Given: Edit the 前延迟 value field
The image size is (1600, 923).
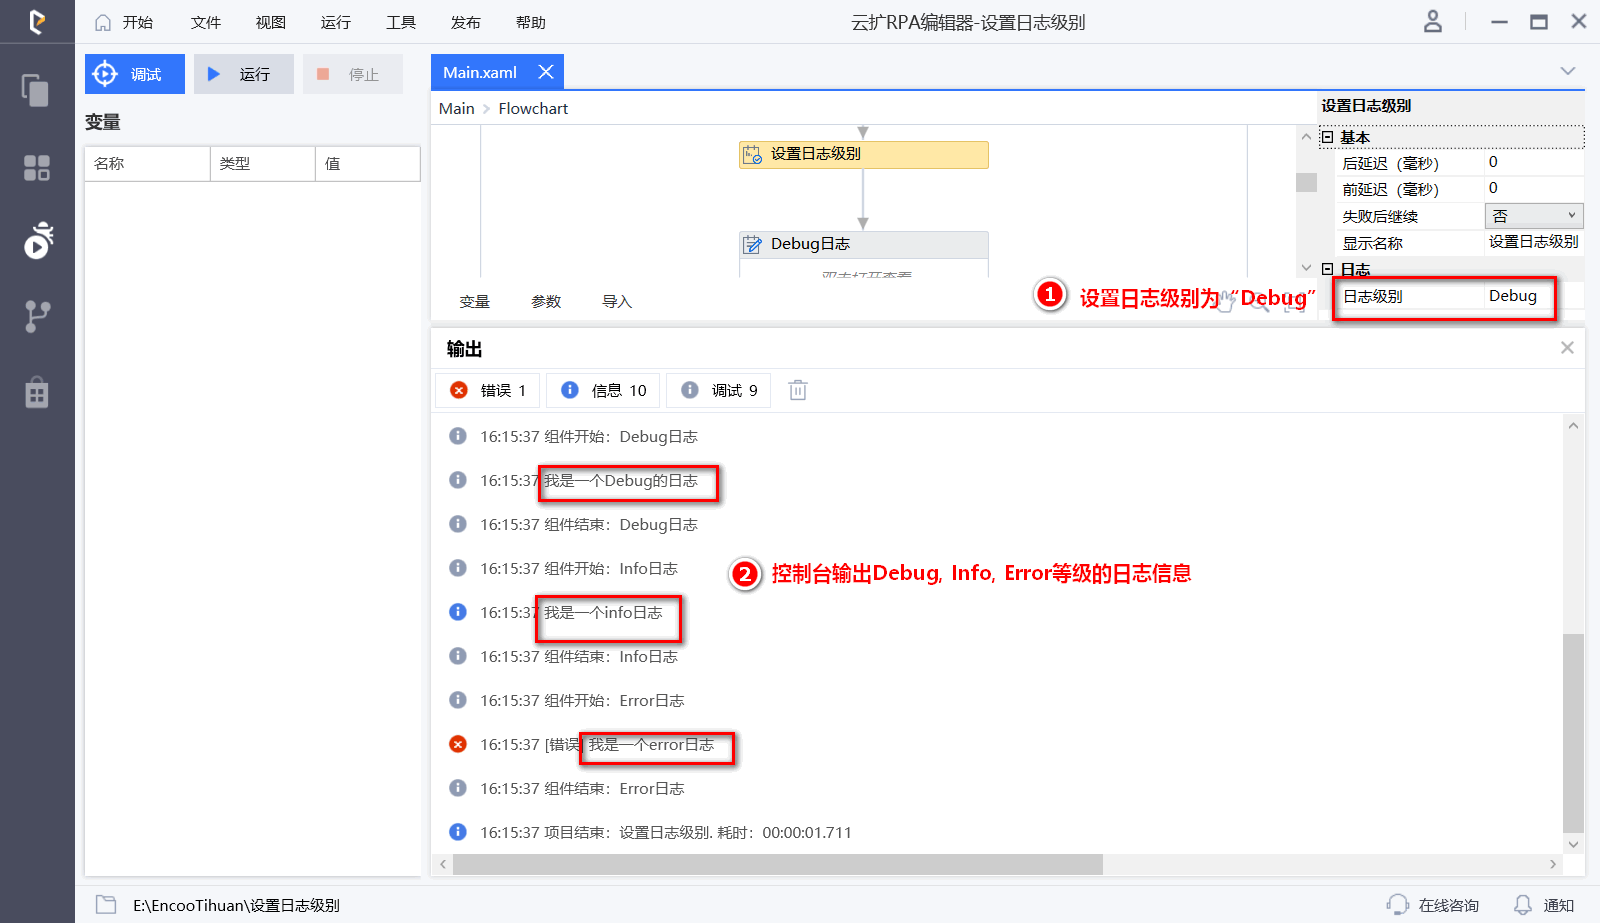Looking at the screenshot, I should pos(1534,188).
